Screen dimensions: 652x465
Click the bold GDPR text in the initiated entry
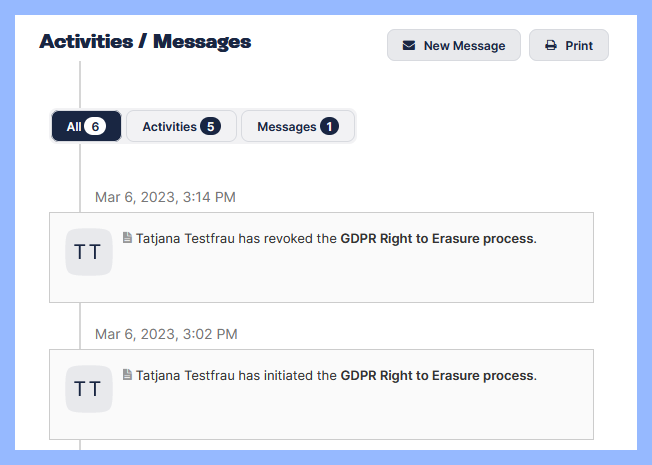(x=437, y=376)
